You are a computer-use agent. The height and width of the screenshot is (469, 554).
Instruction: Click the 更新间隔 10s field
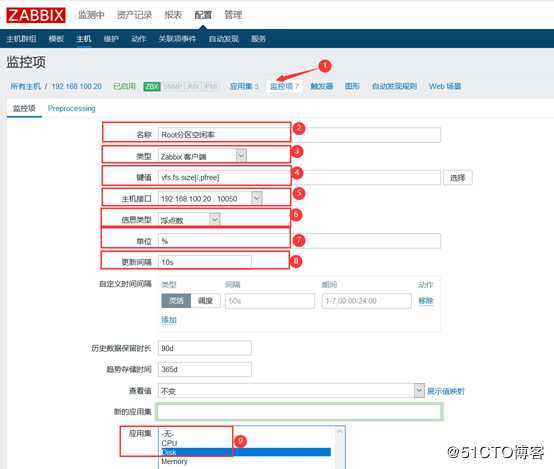205,262
